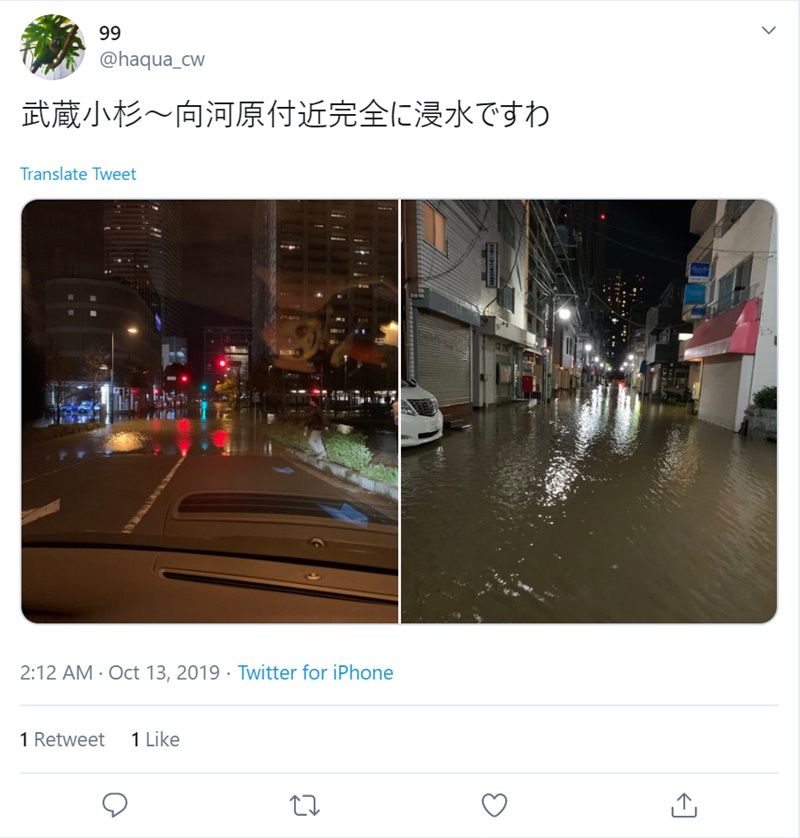
Task: Click the profile avatar of user 99
Action: coord(52,47)
